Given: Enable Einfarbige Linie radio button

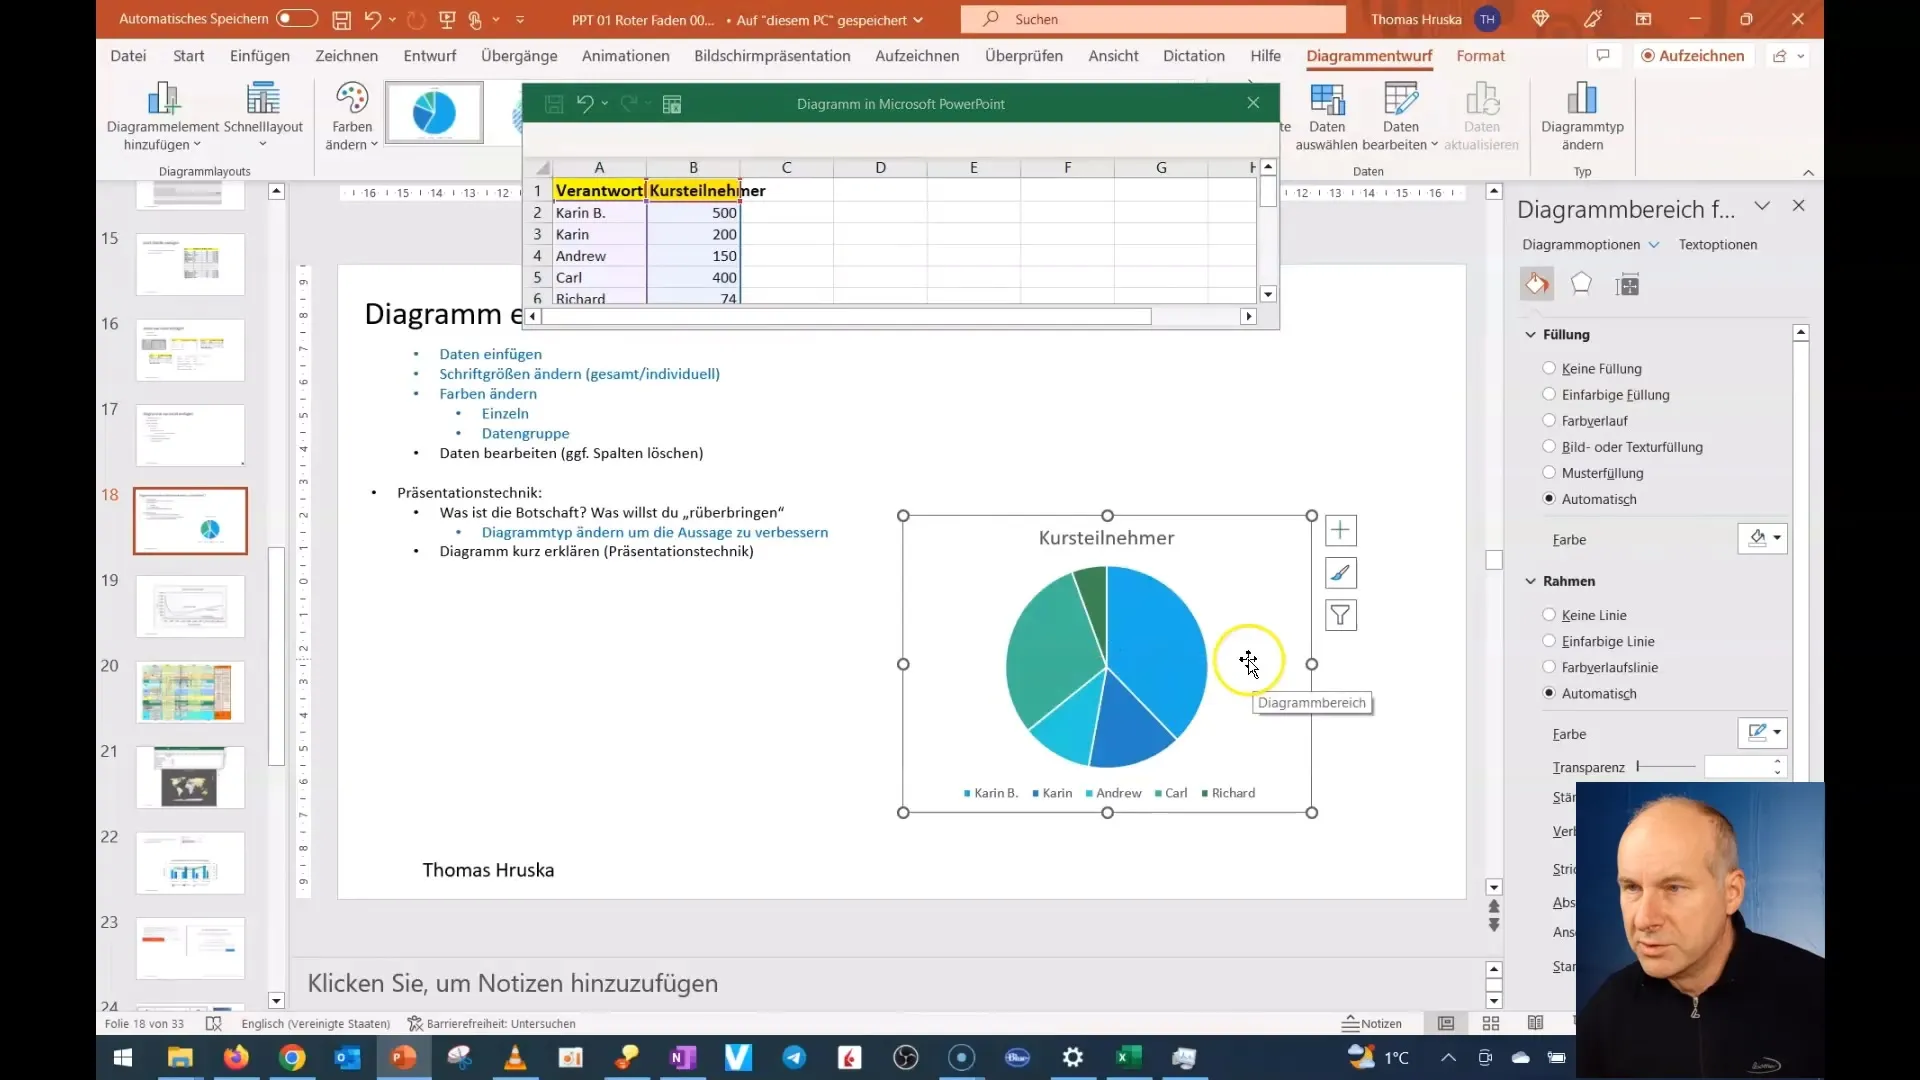Looking at the screenshot, I should pos(1549,641).
